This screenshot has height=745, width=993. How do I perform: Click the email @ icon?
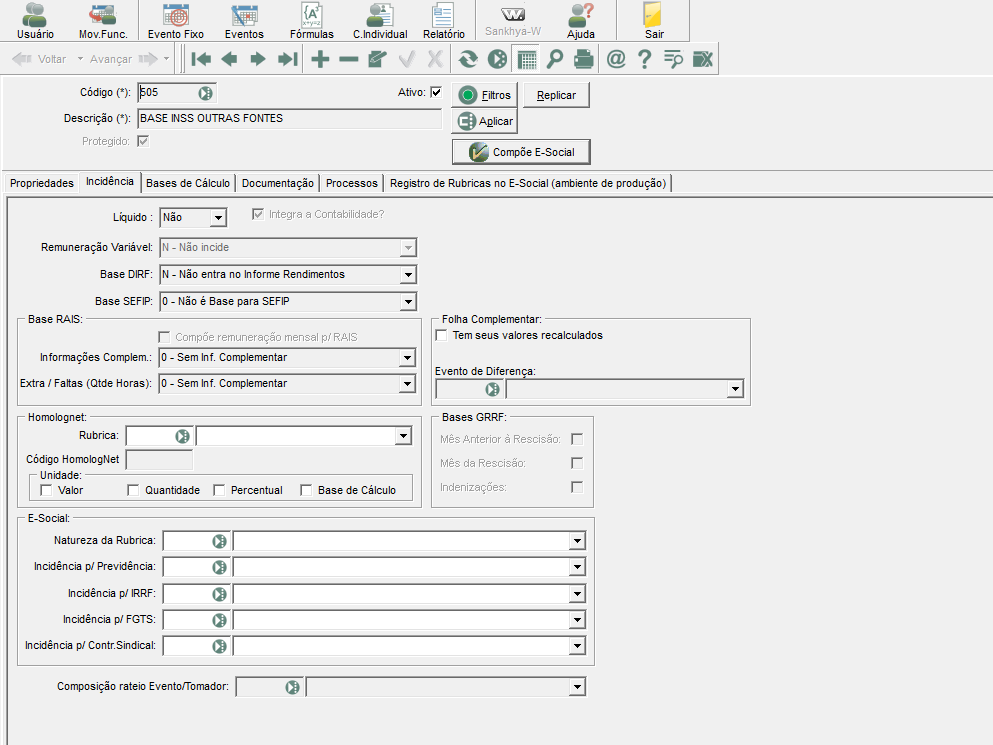click(616, 59)
